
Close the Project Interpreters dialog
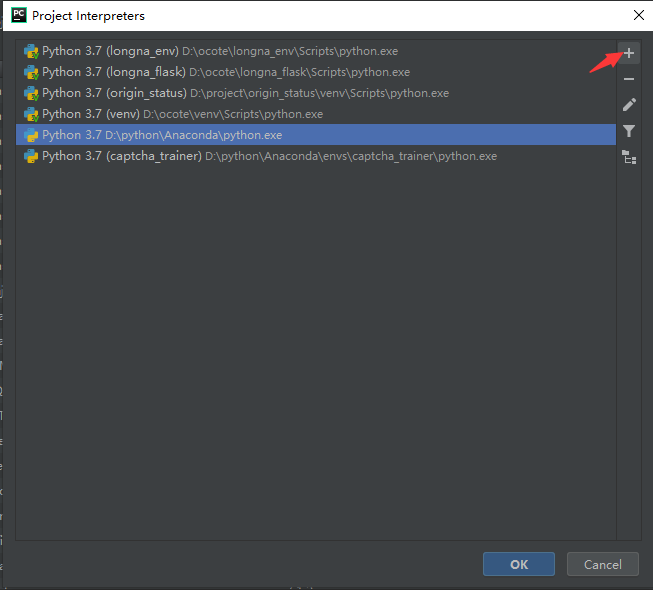pos(638,15)
